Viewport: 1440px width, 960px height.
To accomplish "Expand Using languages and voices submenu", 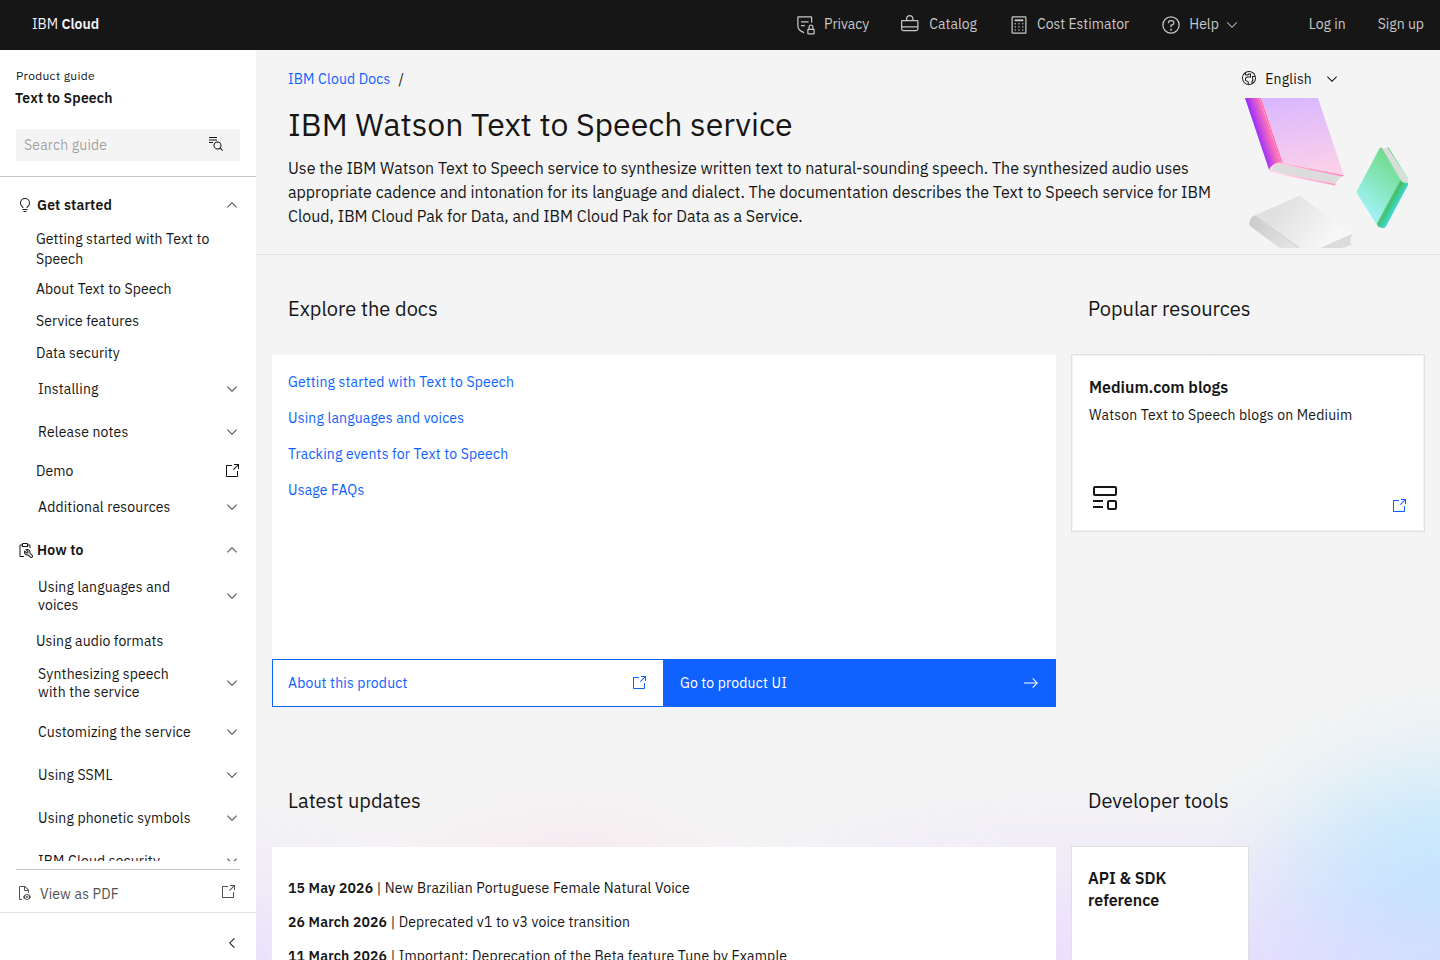I will tap(232, 596).
